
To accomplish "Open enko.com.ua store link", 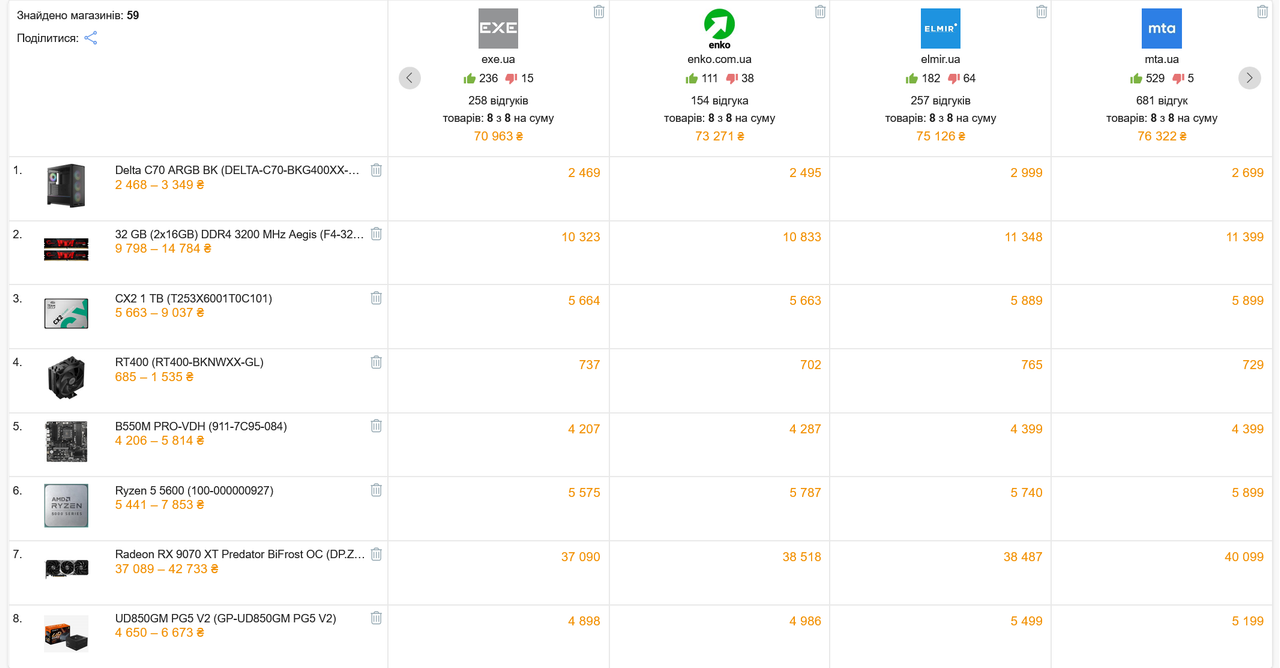I will click(719, 59).
